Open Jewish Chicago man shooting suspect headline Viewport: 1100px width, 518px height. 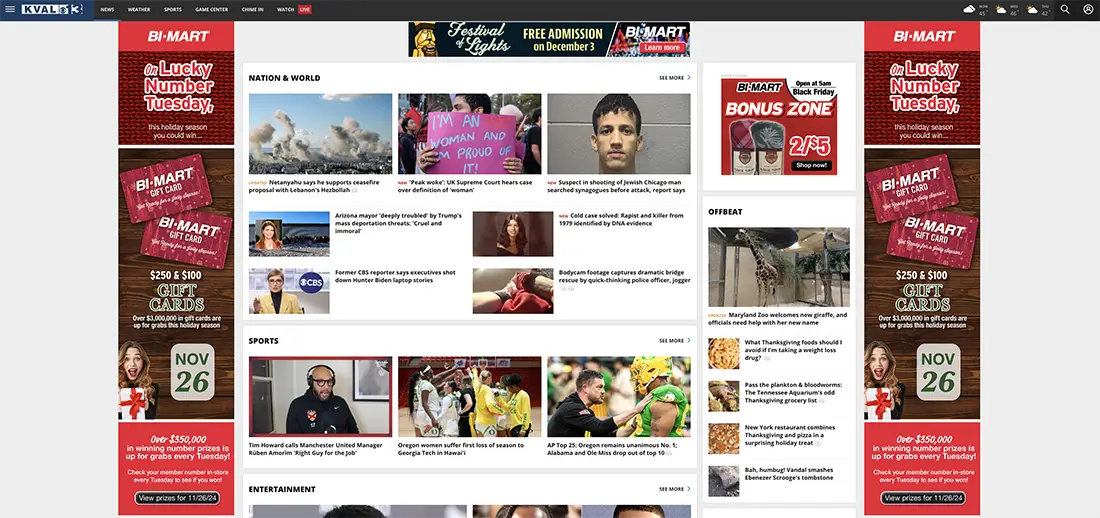[x=617, y=186]
